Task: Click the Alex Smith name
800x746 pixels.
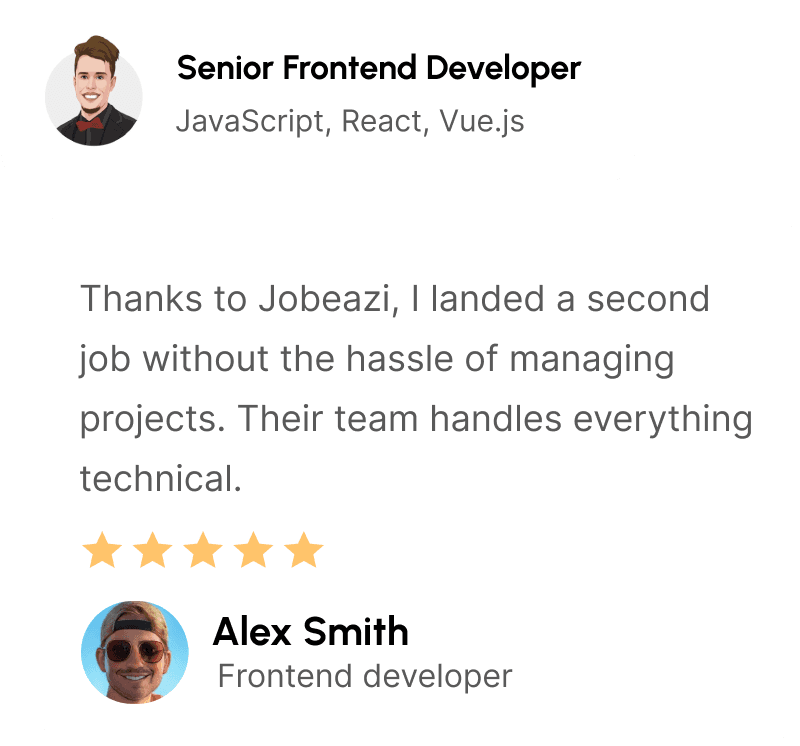Action: (311, 632)
